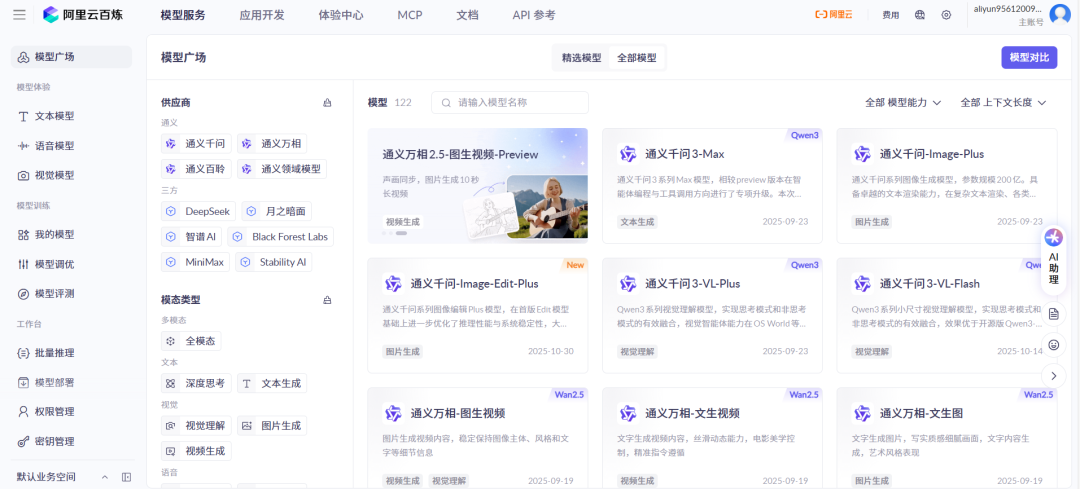Click the model name search field
The image size is (1080, 489).
[x=510, y=102]
